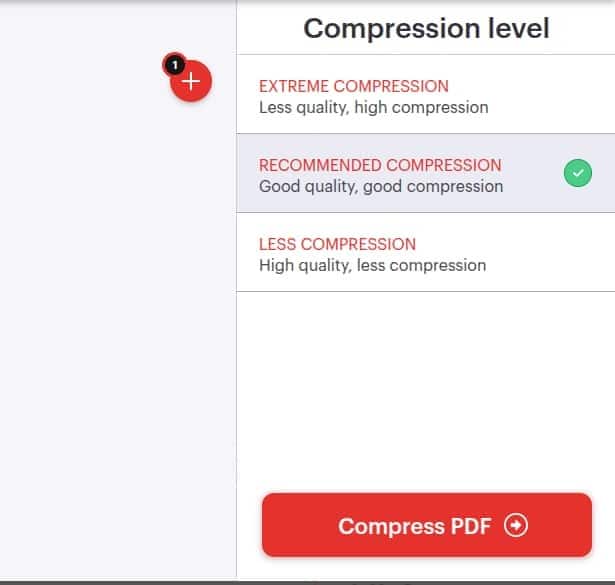The height and width of the screenshot is (585, 615).
Task: Click 'High quality, less compression' description
Action: [x=372, y=265]
